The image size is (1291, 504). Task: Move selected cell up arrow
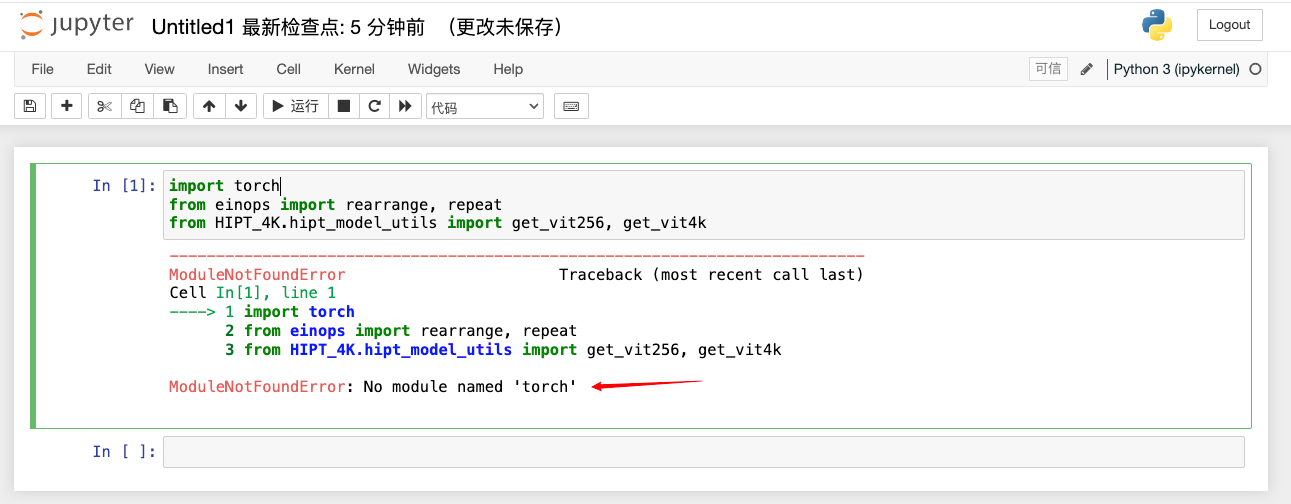(209, 106)
